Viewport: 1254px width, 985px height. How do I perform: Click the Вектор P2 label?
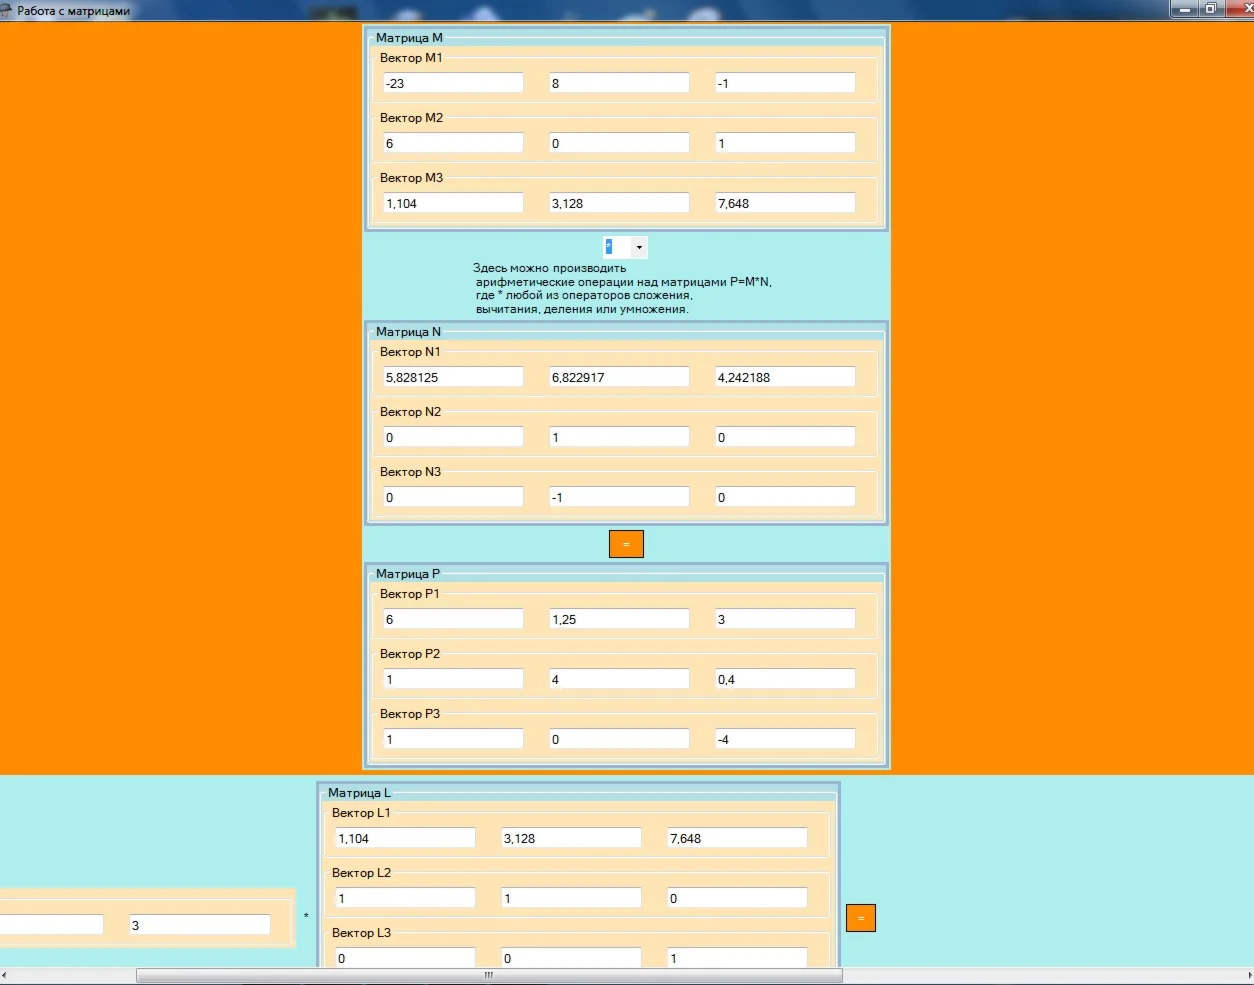click(x=410, y=654)
